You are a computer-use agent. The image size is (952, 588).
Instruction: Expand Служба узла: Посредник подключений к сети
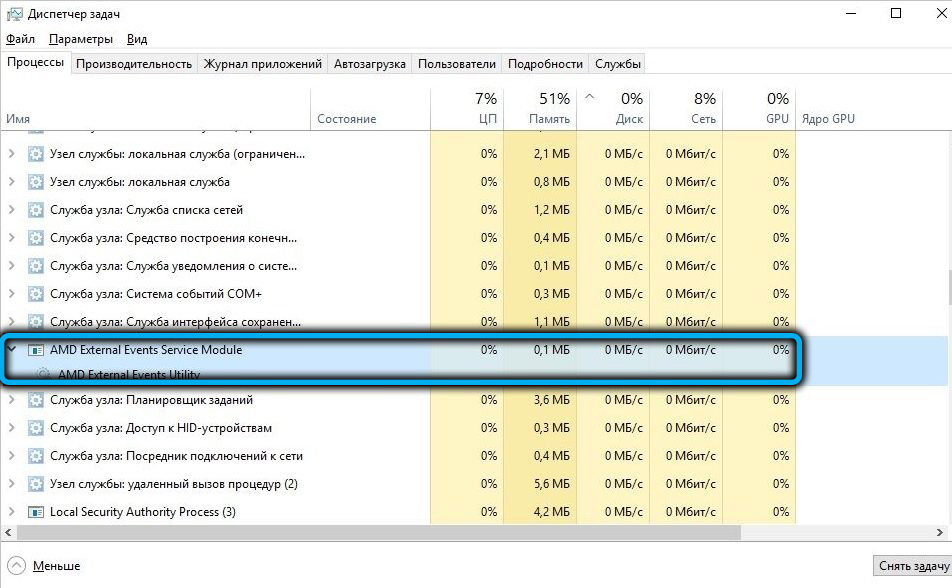(12, 456)
